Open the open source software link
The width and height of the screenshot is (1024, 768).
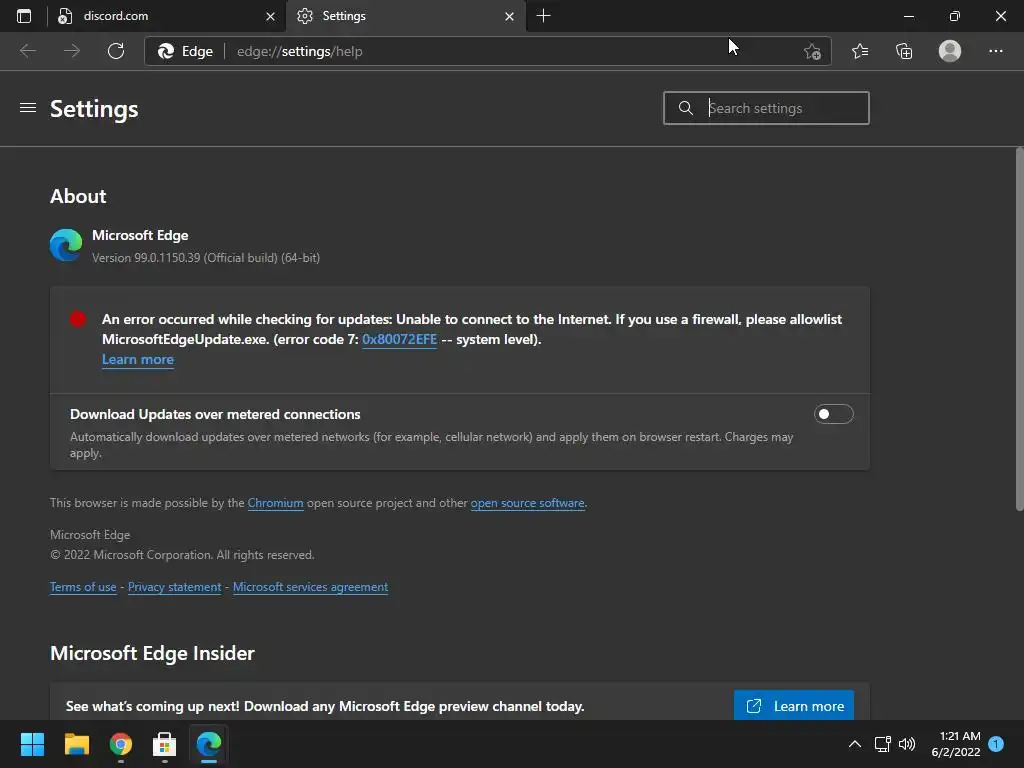528,503
